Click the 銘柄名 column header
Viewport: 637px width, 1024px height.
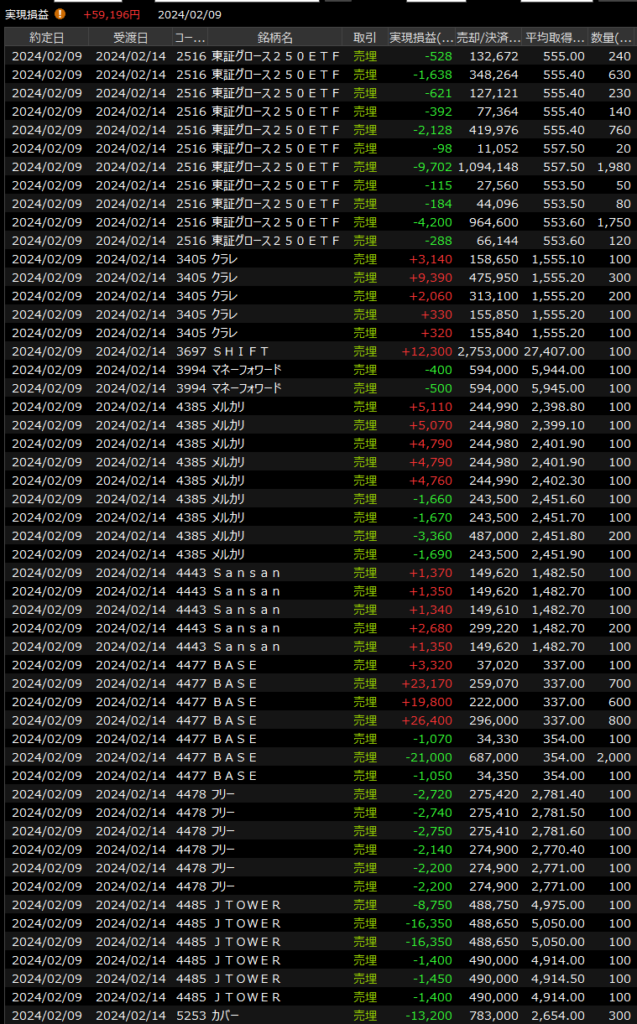point(276,37)
